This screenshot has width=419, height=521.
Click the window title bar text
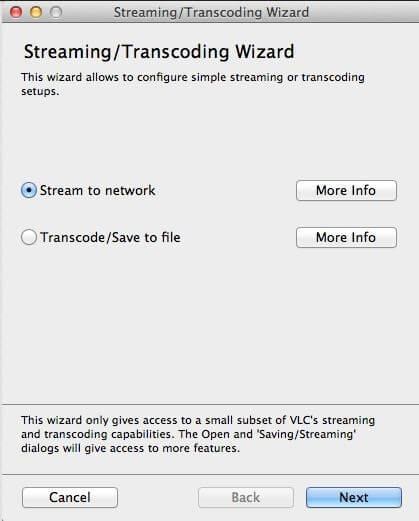click(x=211, y=12)
